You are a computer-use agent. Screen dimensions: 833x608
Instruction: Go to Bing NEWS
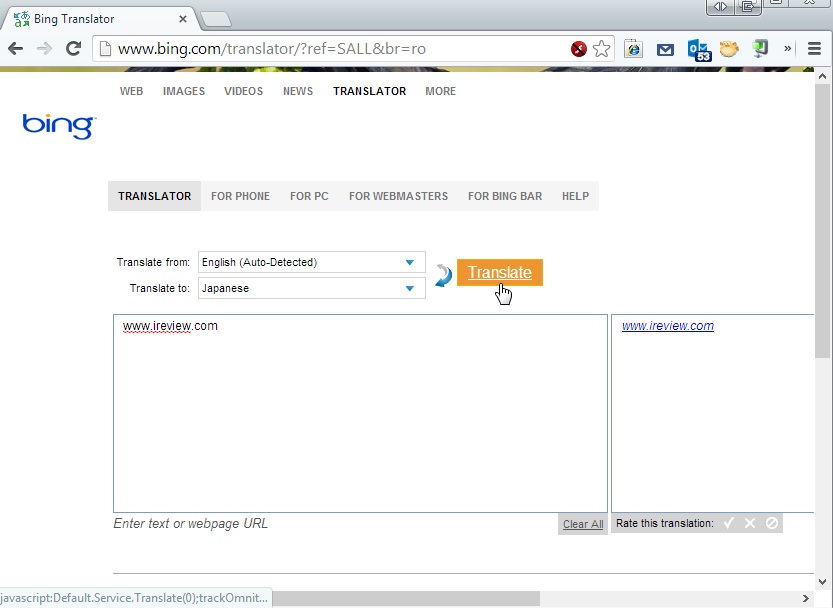298,91
